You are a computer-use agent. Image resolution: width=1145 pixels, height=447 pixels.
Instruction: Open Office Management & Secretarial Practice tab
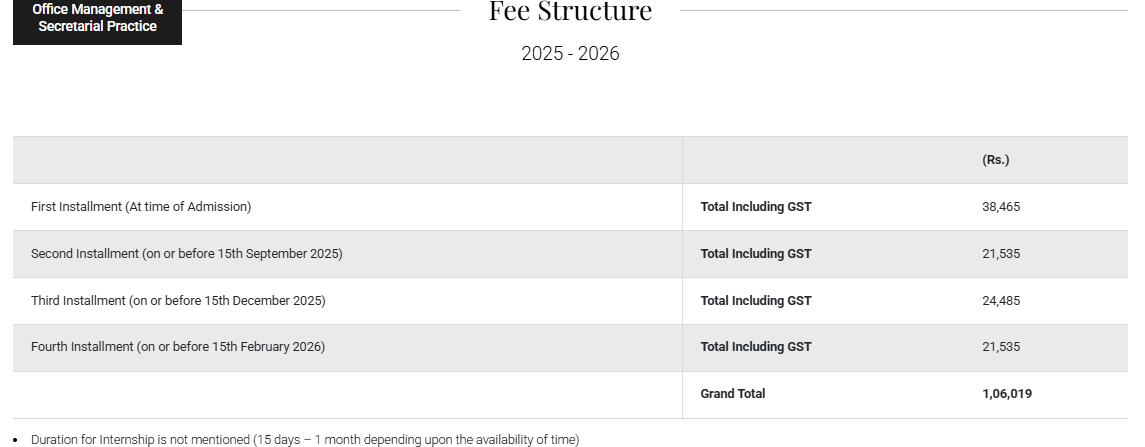click(97, 18)
